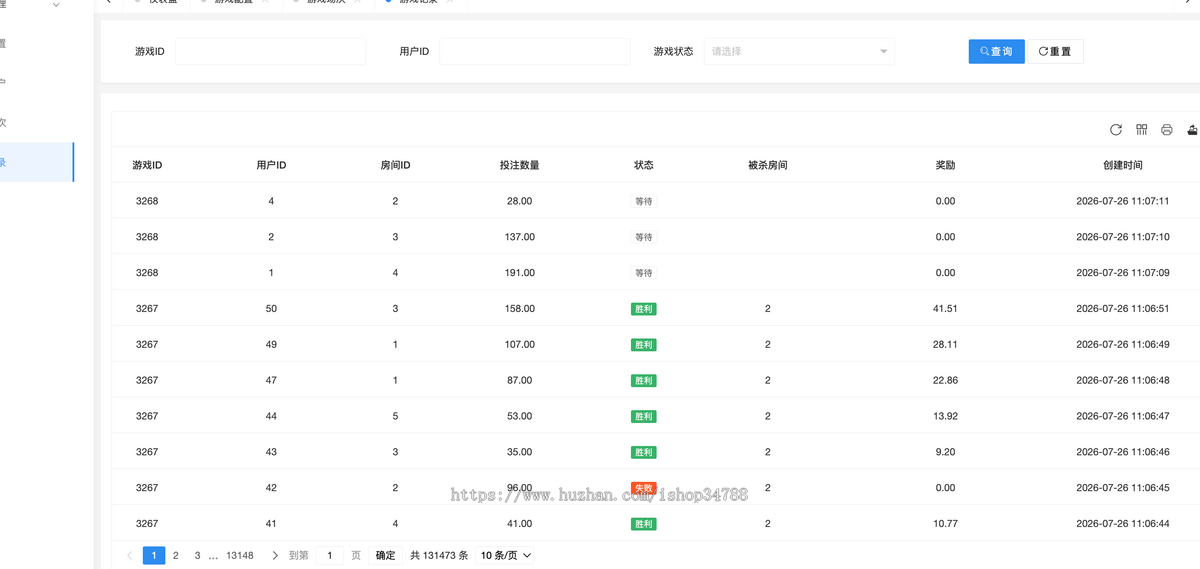This screenshot has width=1200, height=569.
Task: Click the 共 131473 条 total count
Action: pos(439,555)
